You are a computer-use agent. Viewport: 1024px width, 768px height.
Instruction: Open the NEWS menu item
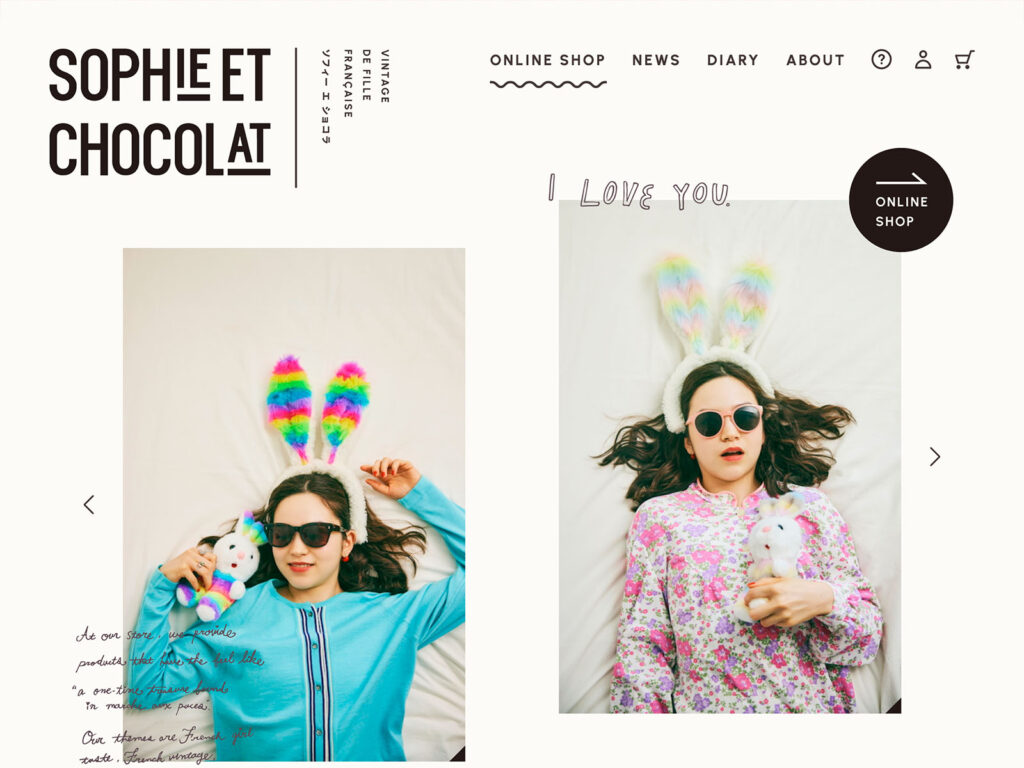[x=656, y=60]
